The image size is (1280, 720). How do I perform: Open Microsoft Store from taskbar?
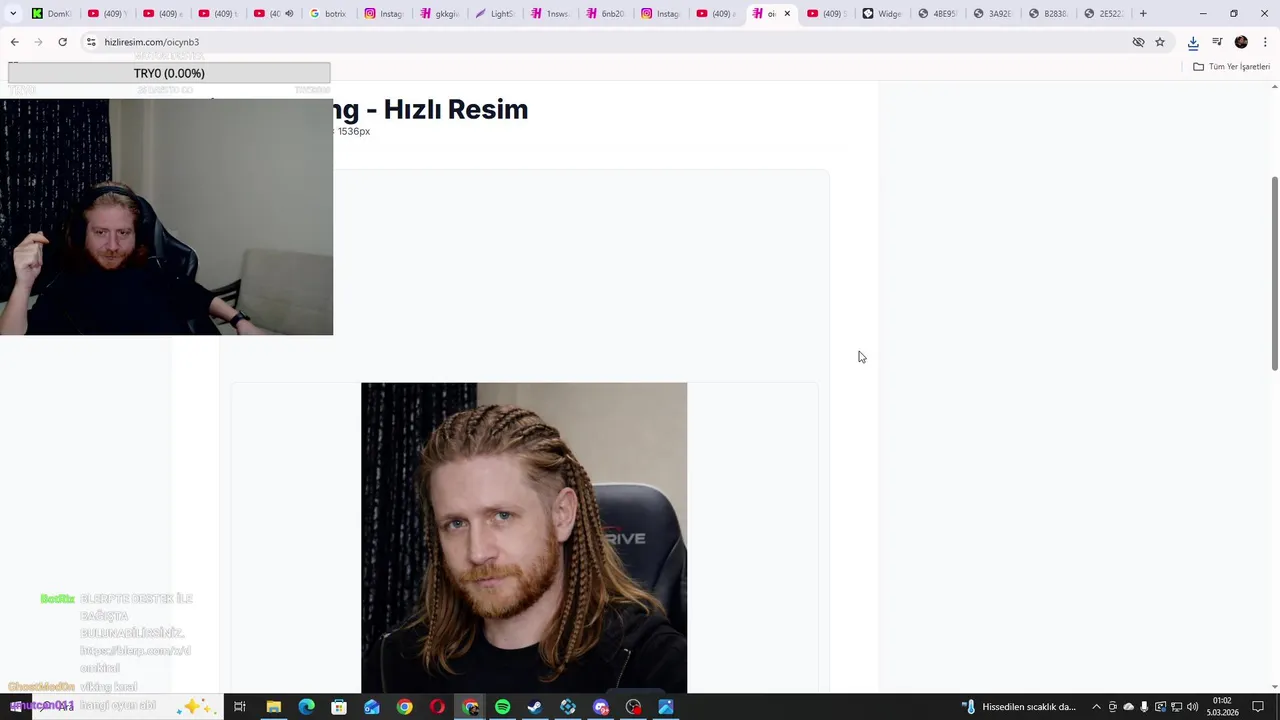(339, 707)
